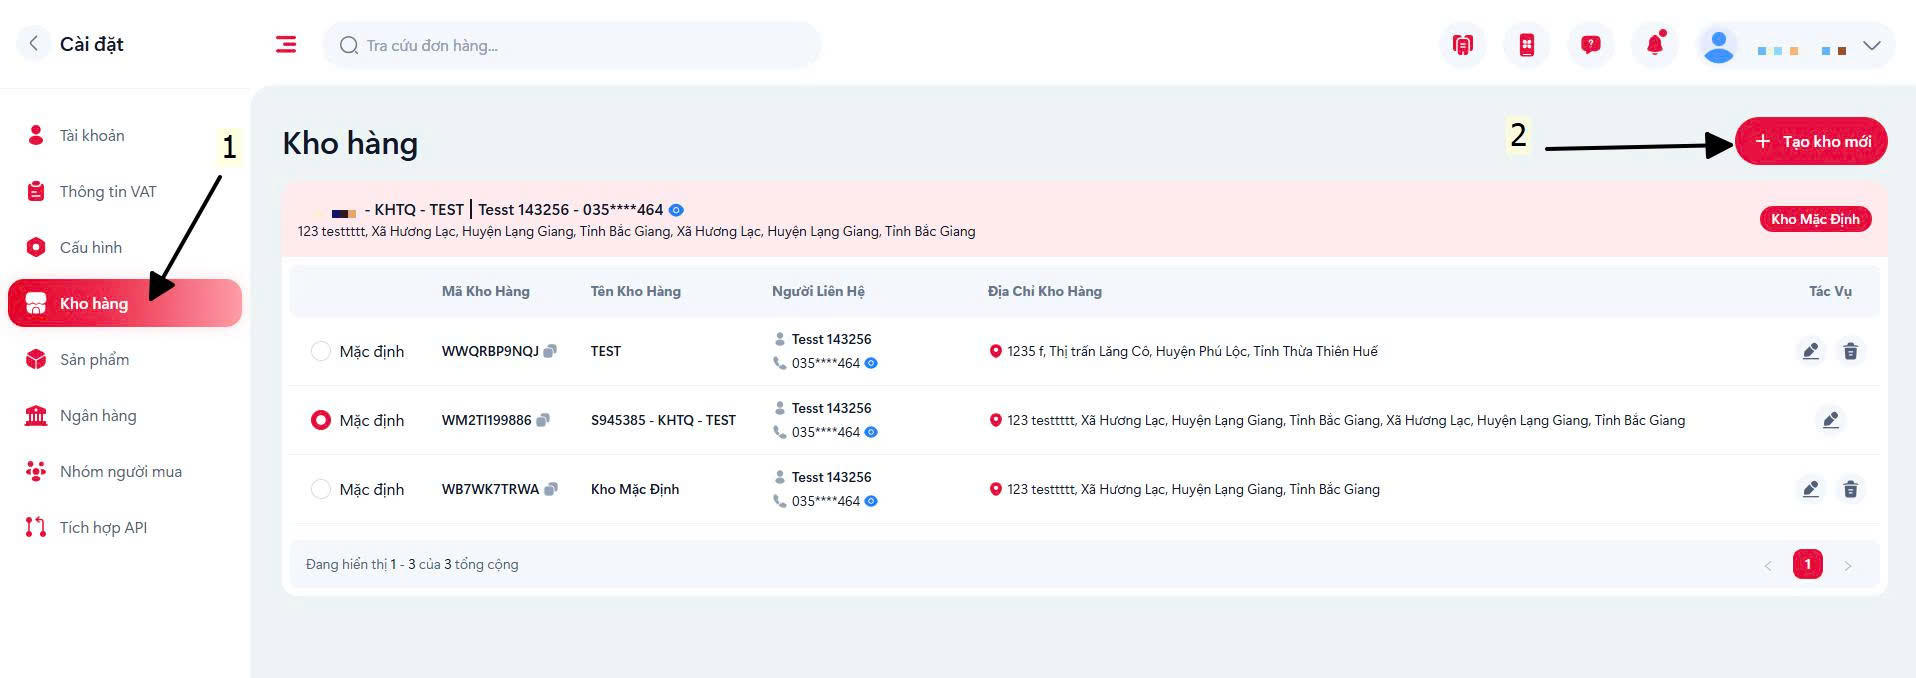
Task: Select page 1 in pagination
Action: pyautogui.click(x=1807, y=564)
